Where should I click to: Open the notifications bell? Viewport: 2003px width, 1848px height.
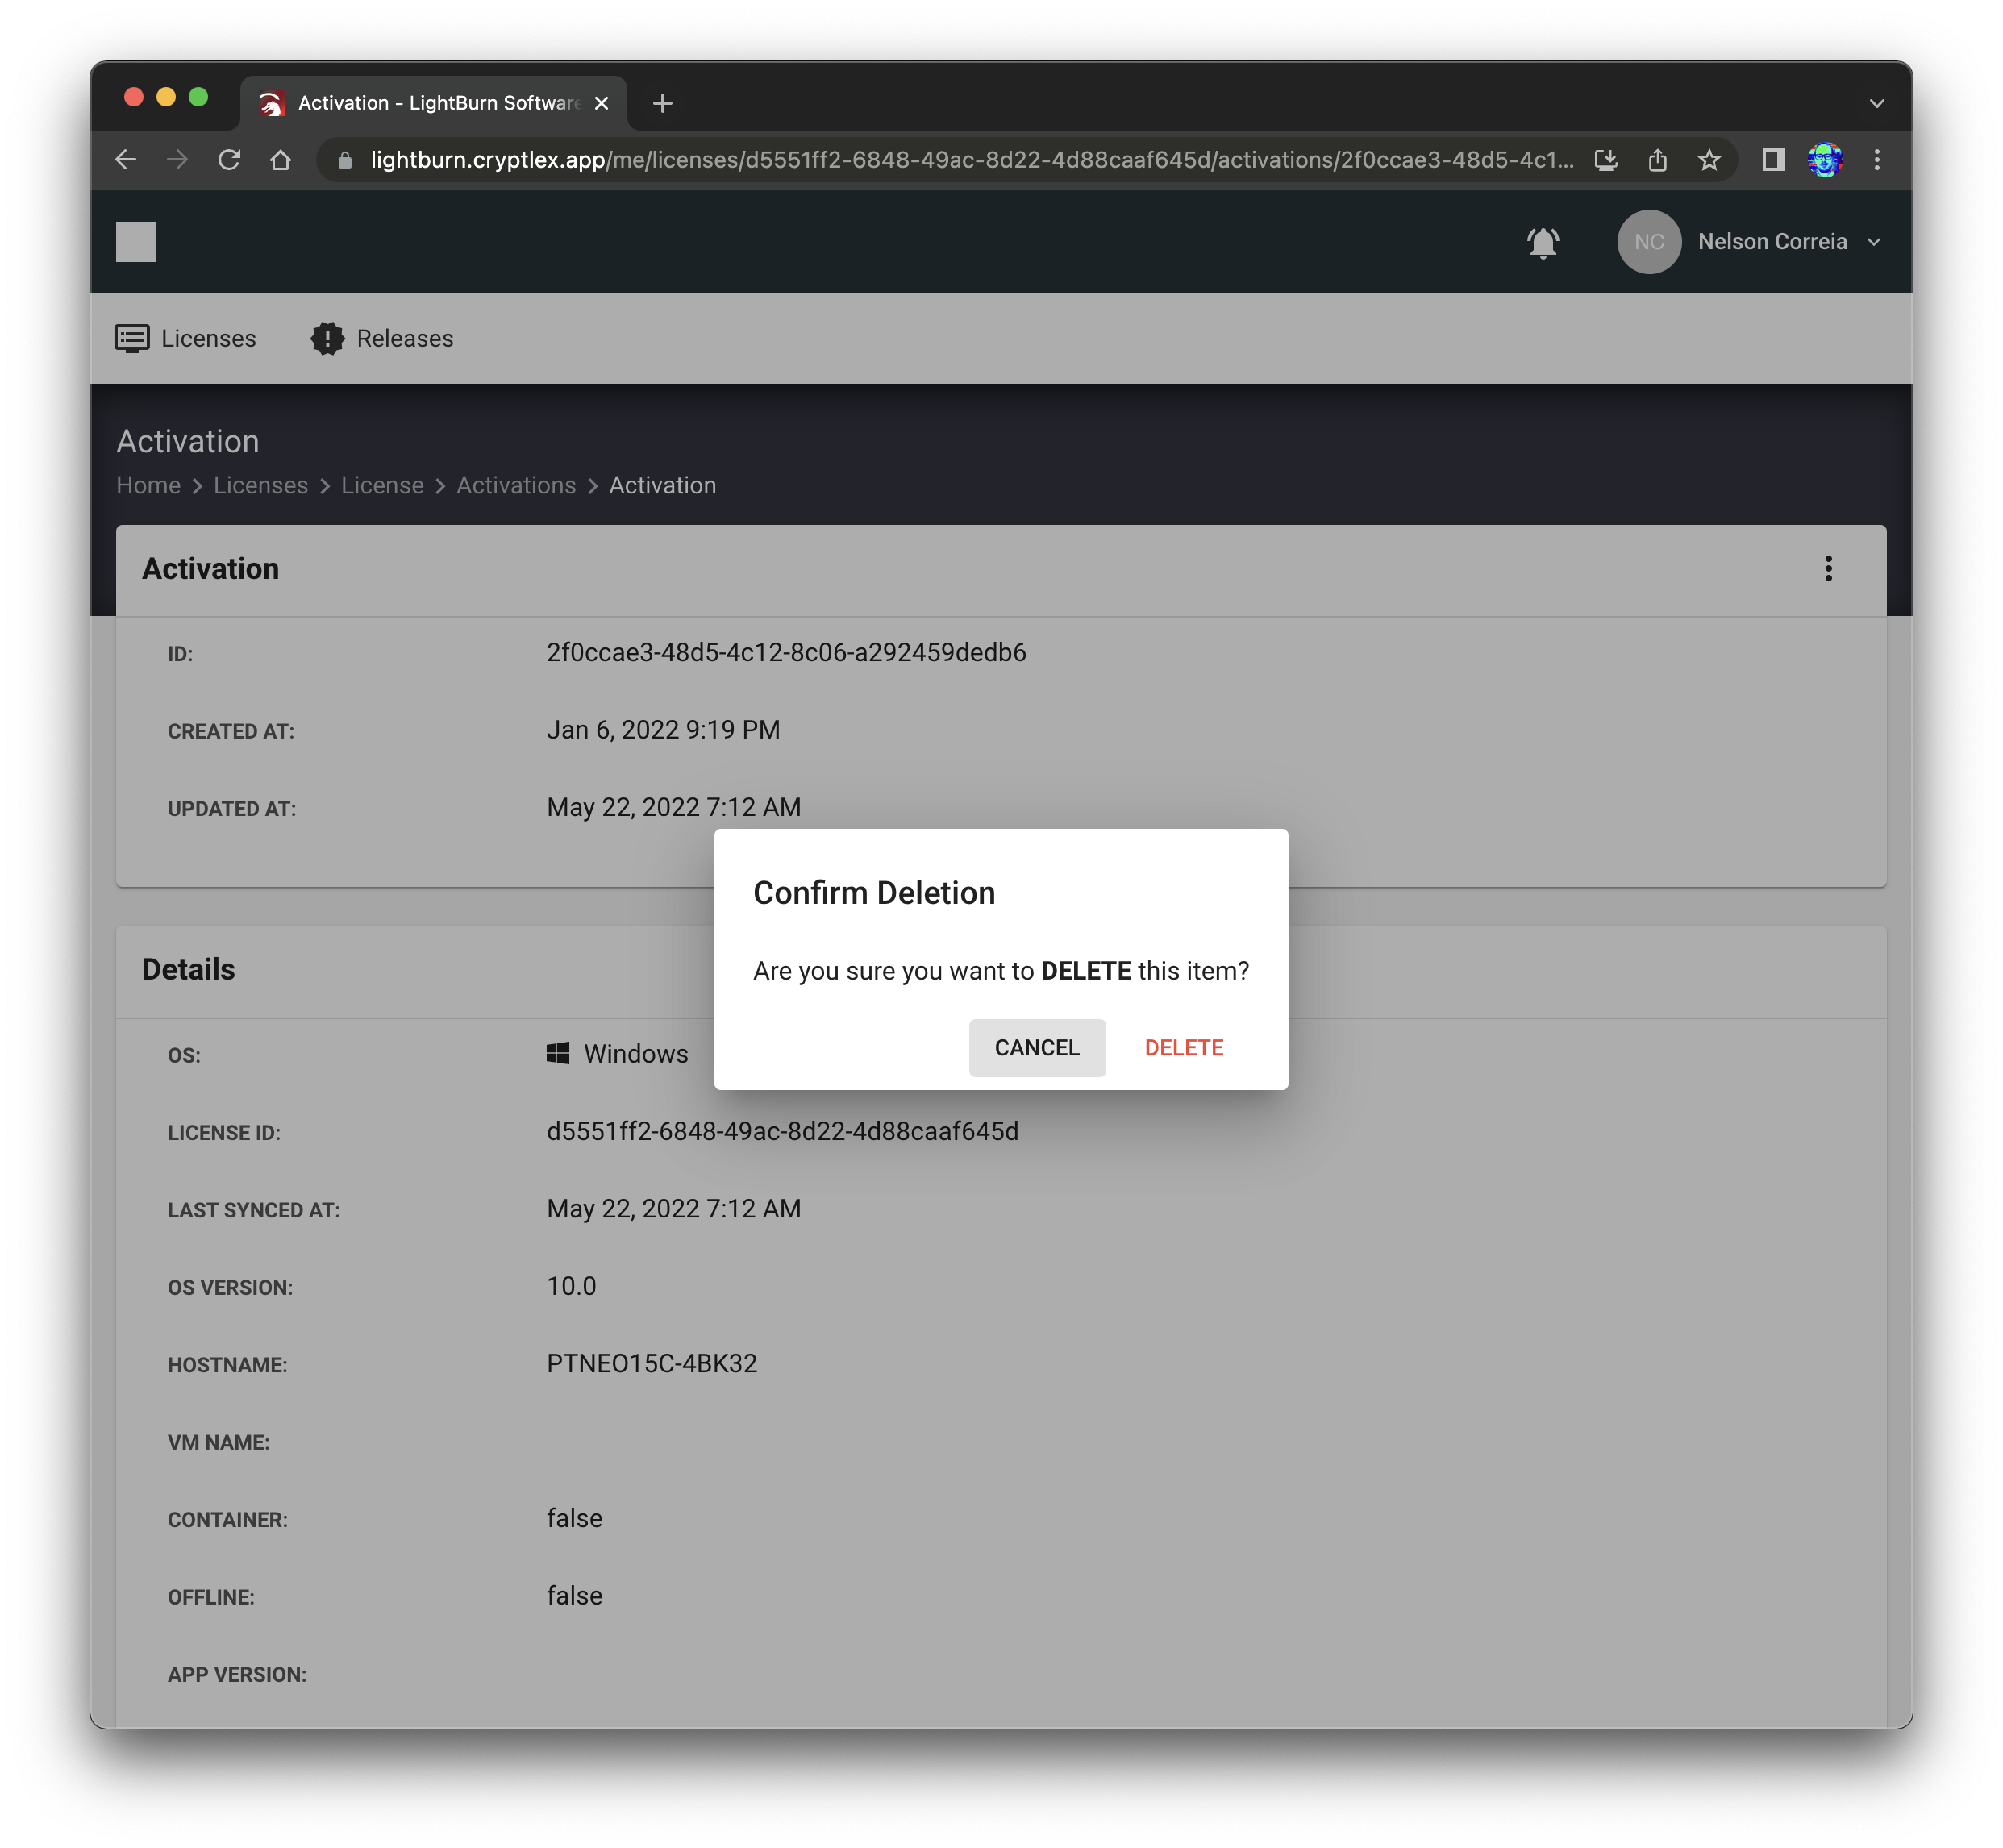pyautogui.click(x=1543, y=242)
